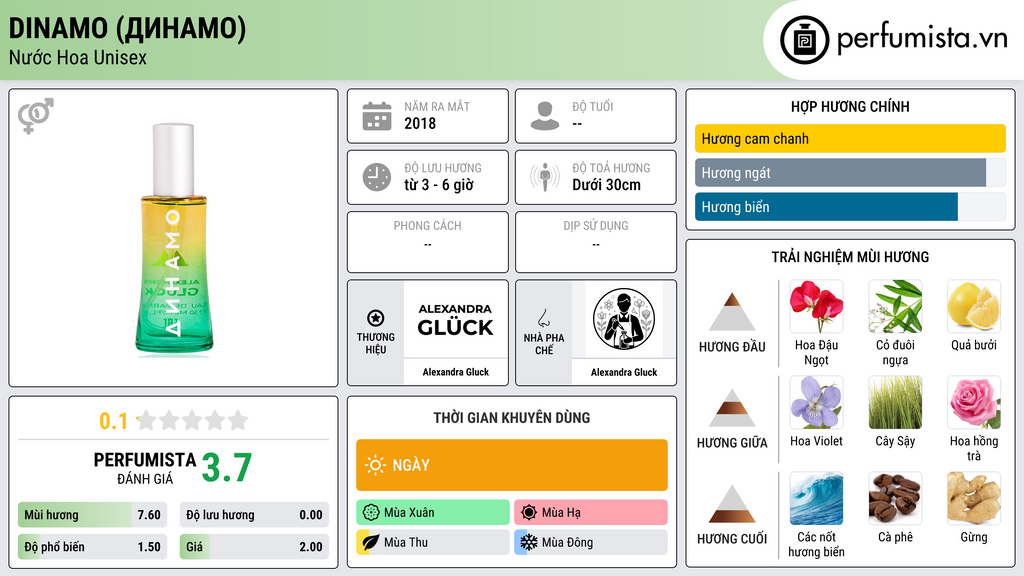Screen dimensions: 1024x576
Task: Click the Trải nghiệm mùi hương heading
Action: [850, 257]
